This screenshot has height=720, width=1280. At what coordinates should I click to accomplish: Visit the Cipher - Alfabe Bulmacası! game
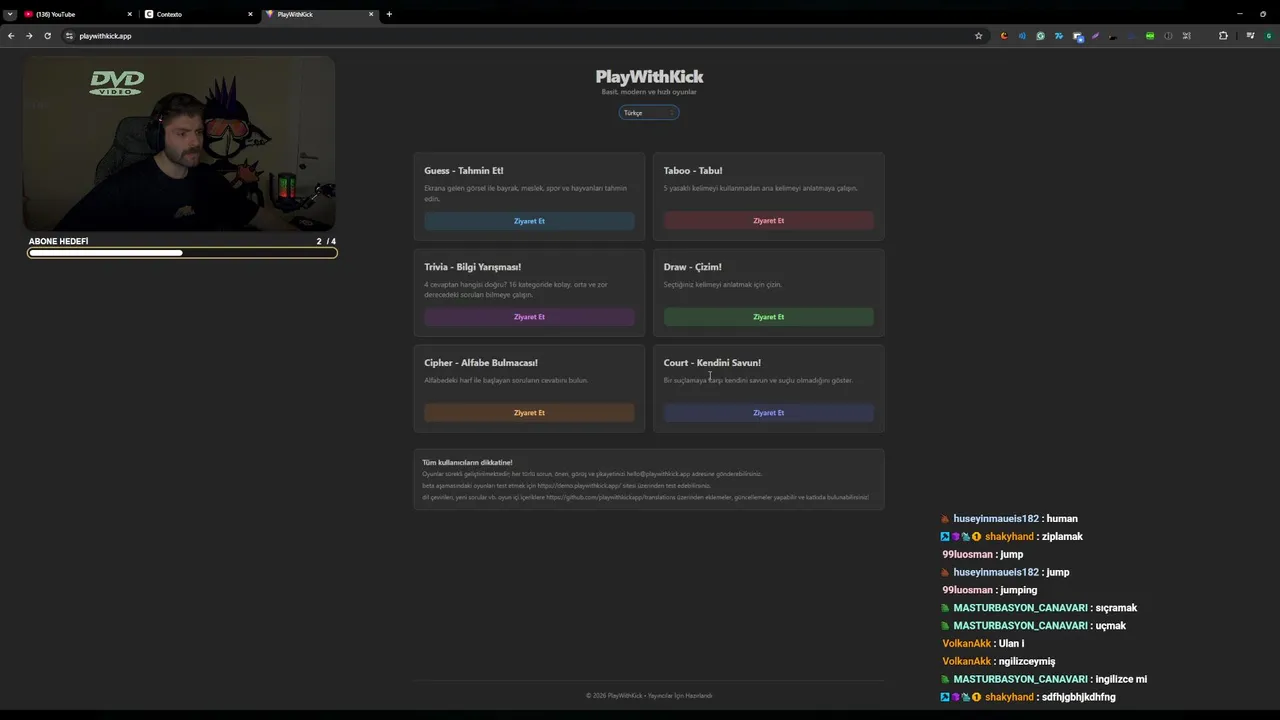[x=529, y=413]
